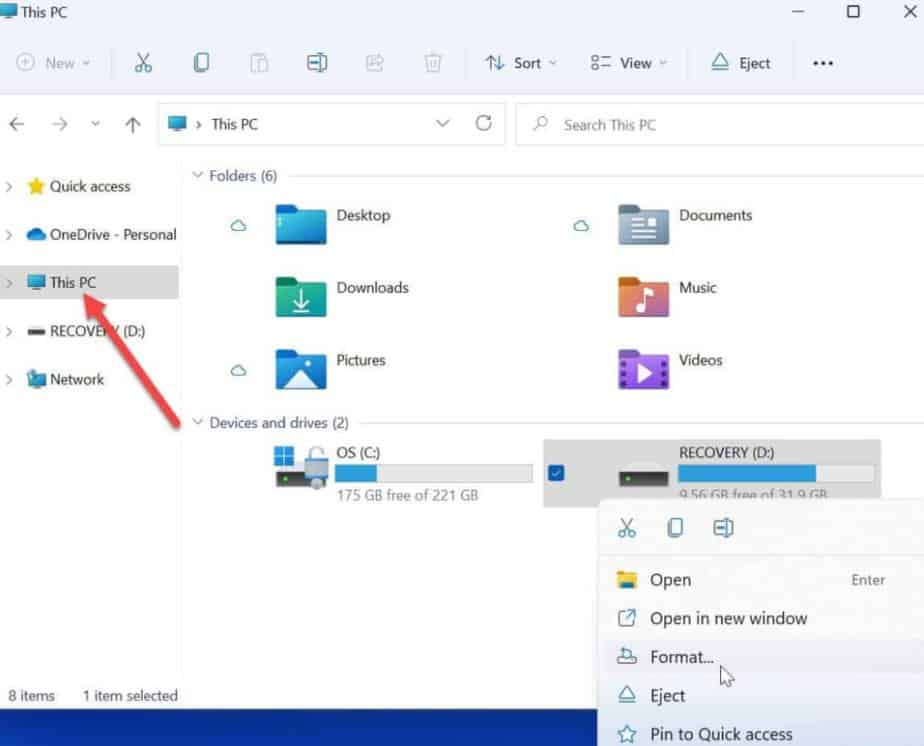Uncheck the RECOVERY (D:) selection checkbox
The image size is (924, 746).
(x=556, y=474)
